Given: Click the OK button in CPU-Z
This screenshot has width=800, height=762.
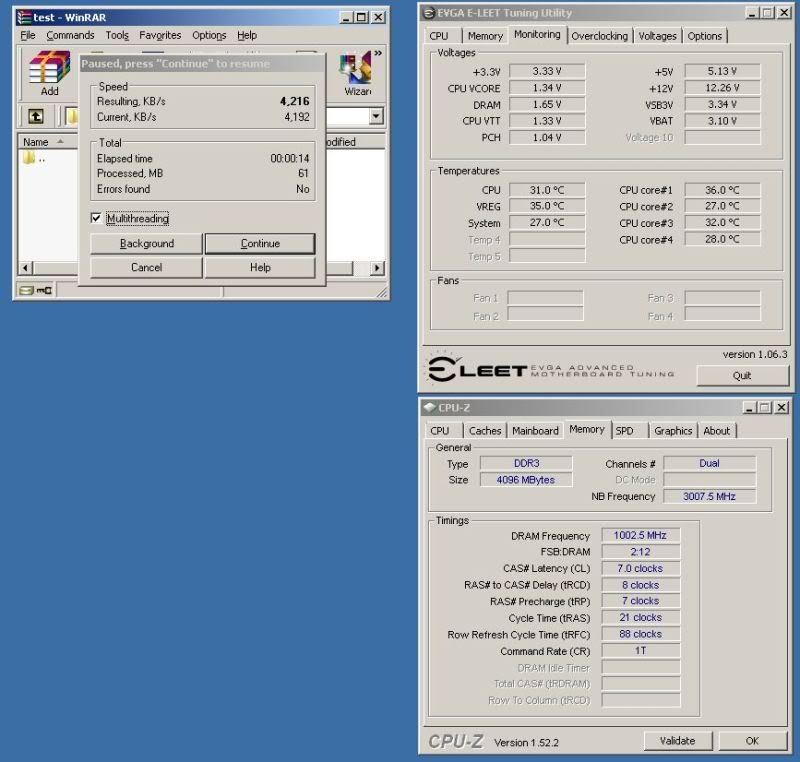Looking at the screenshot, I should click(x=752, y=741).
